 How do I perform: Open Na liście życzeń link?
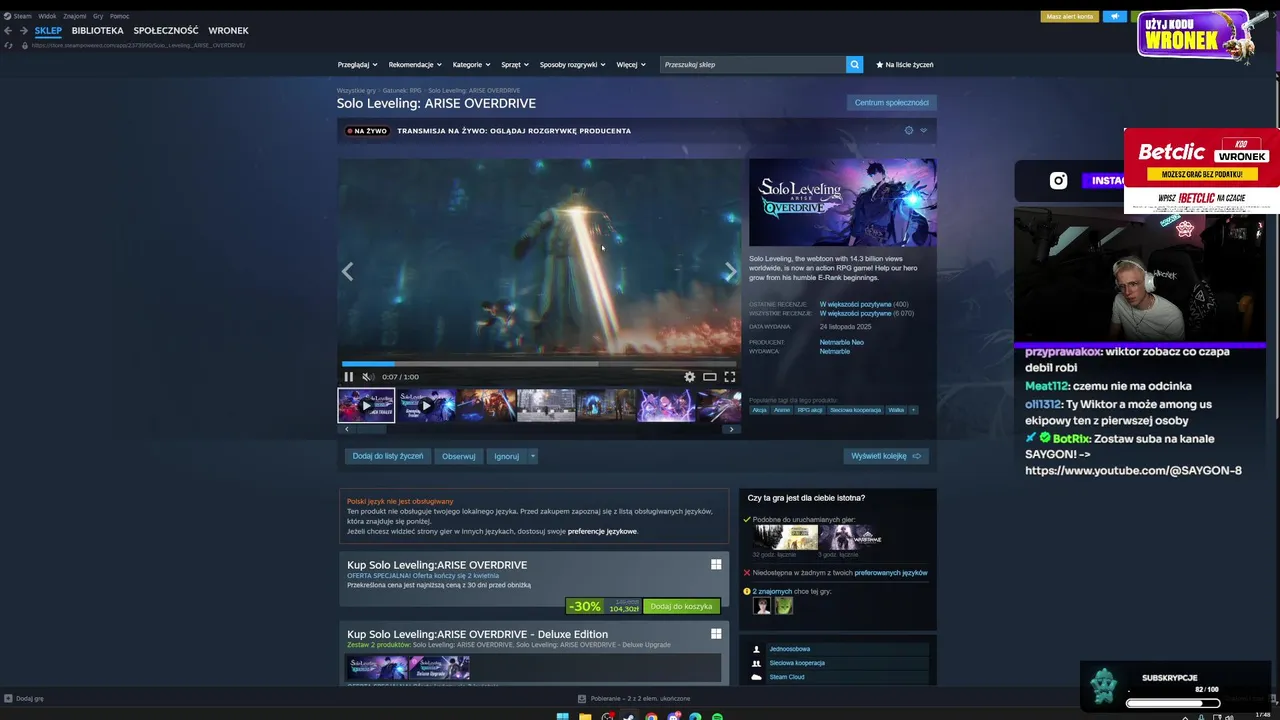905,64
